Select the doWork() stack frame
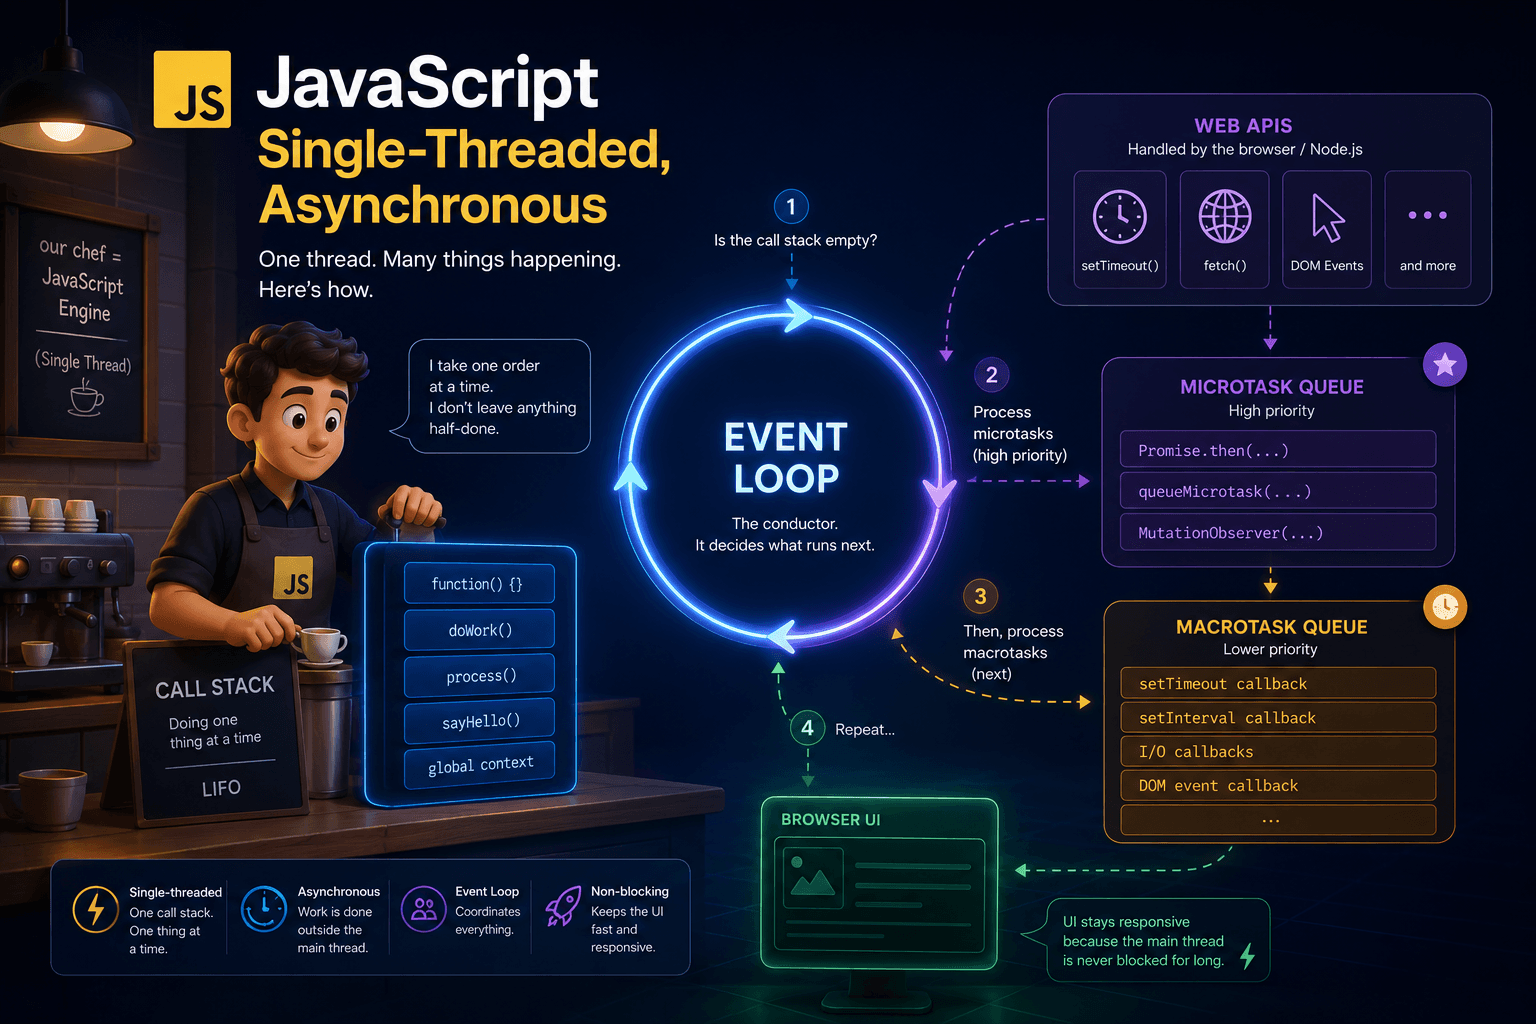This screenshot has width=1536, height=1024. tap(479, 630)
